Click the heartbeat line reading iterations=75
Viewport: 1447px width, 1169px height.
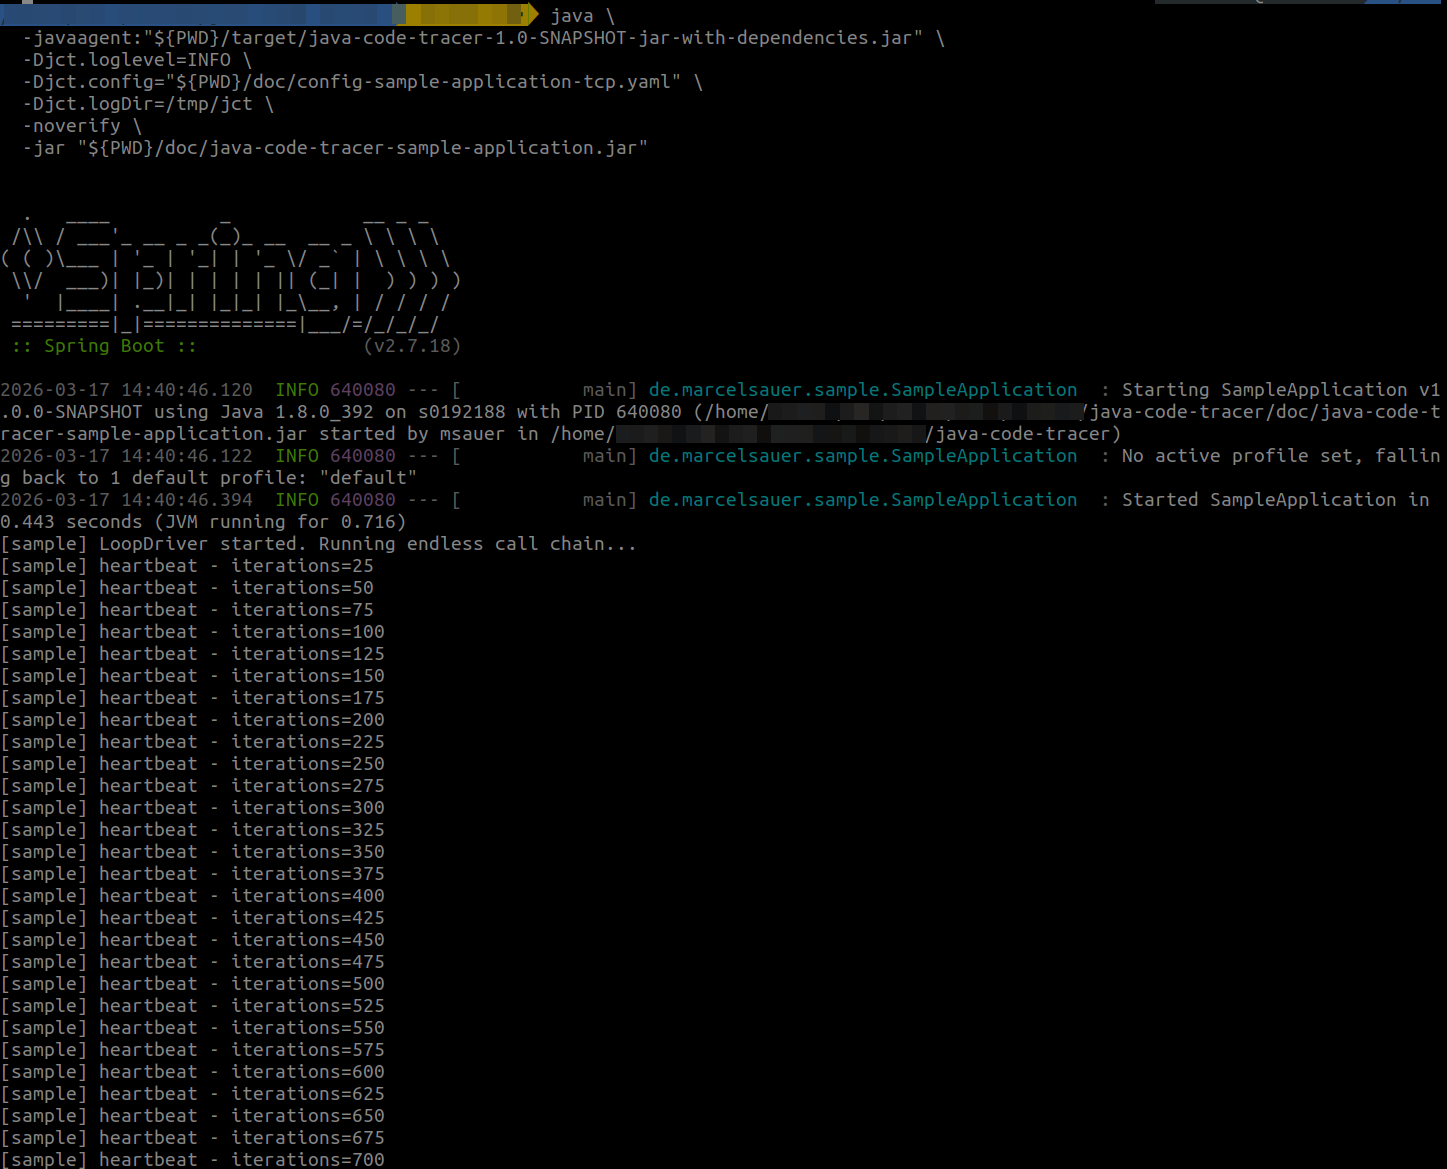coord(187,610)
